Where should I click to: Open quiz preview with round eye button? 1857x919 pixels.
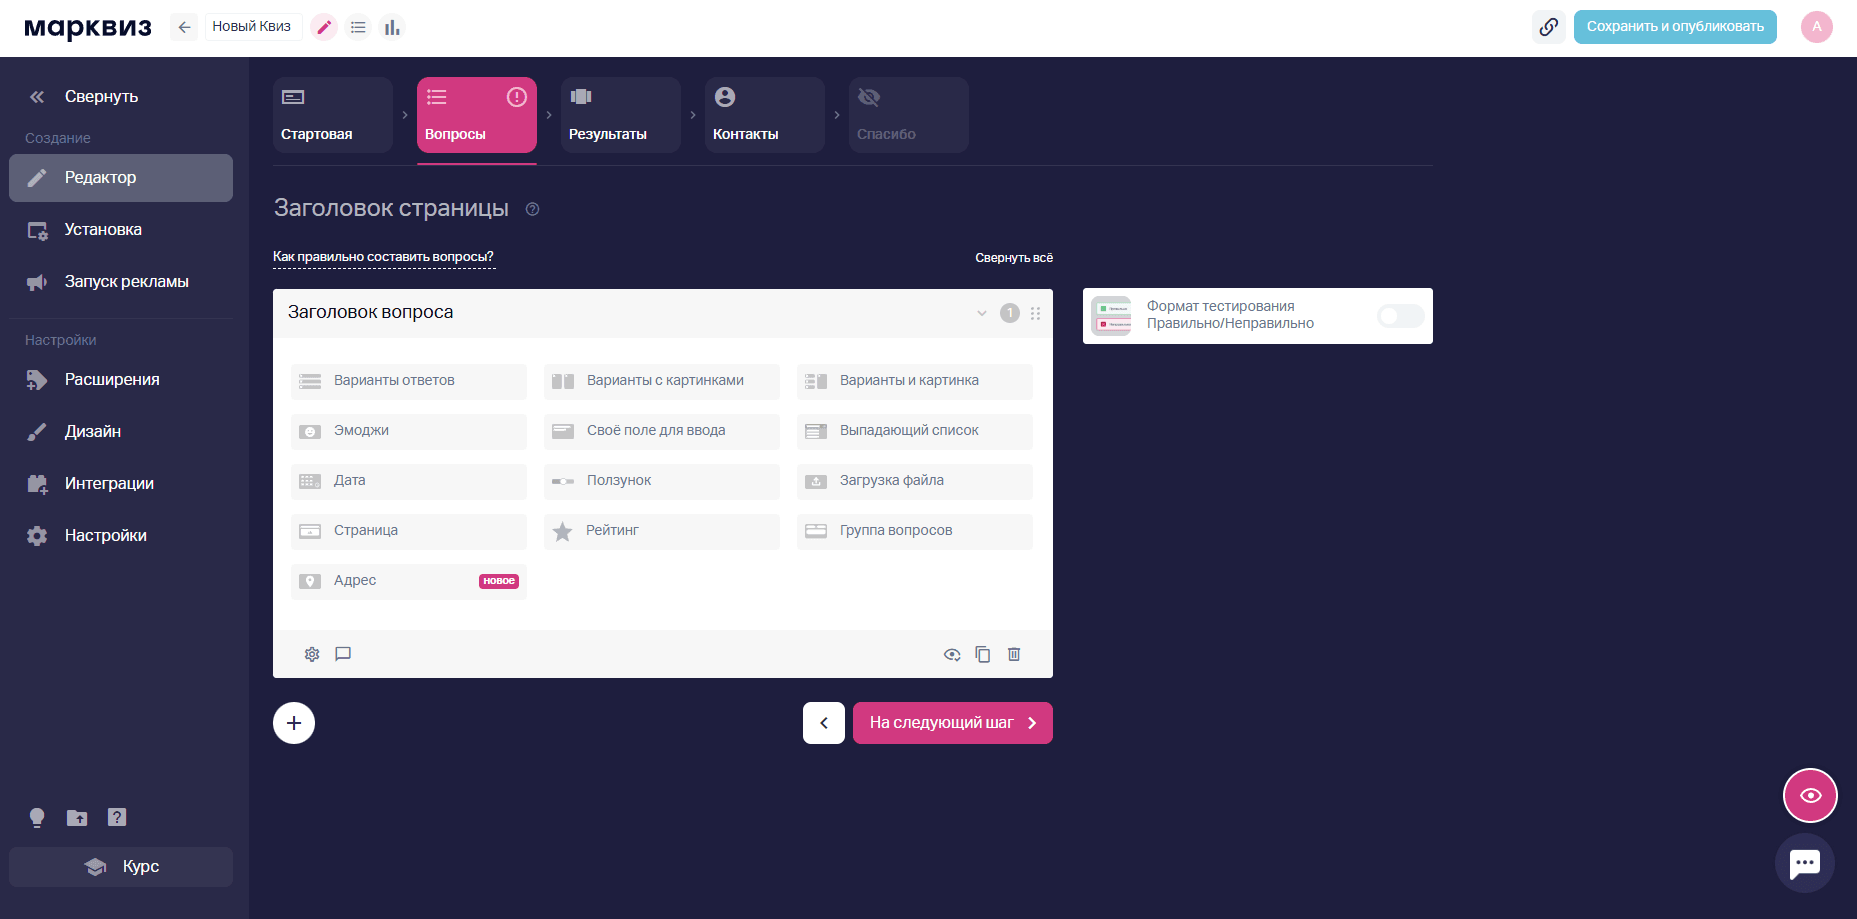pyautogui.click(x=1810, y=795)
